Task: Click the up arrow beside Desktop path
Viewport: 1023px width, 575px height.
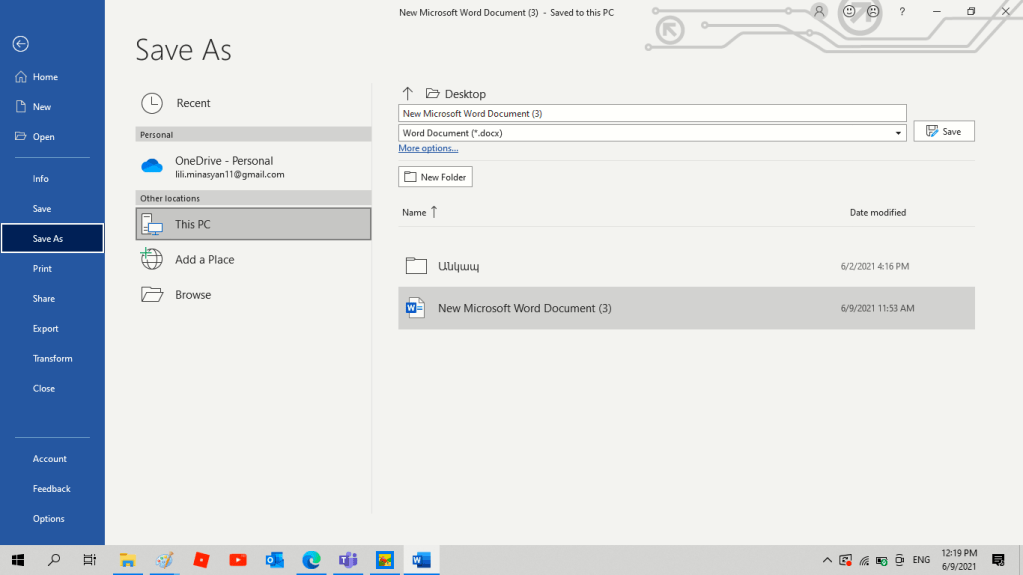Action: pyautogui.click(x=407, y=93)
